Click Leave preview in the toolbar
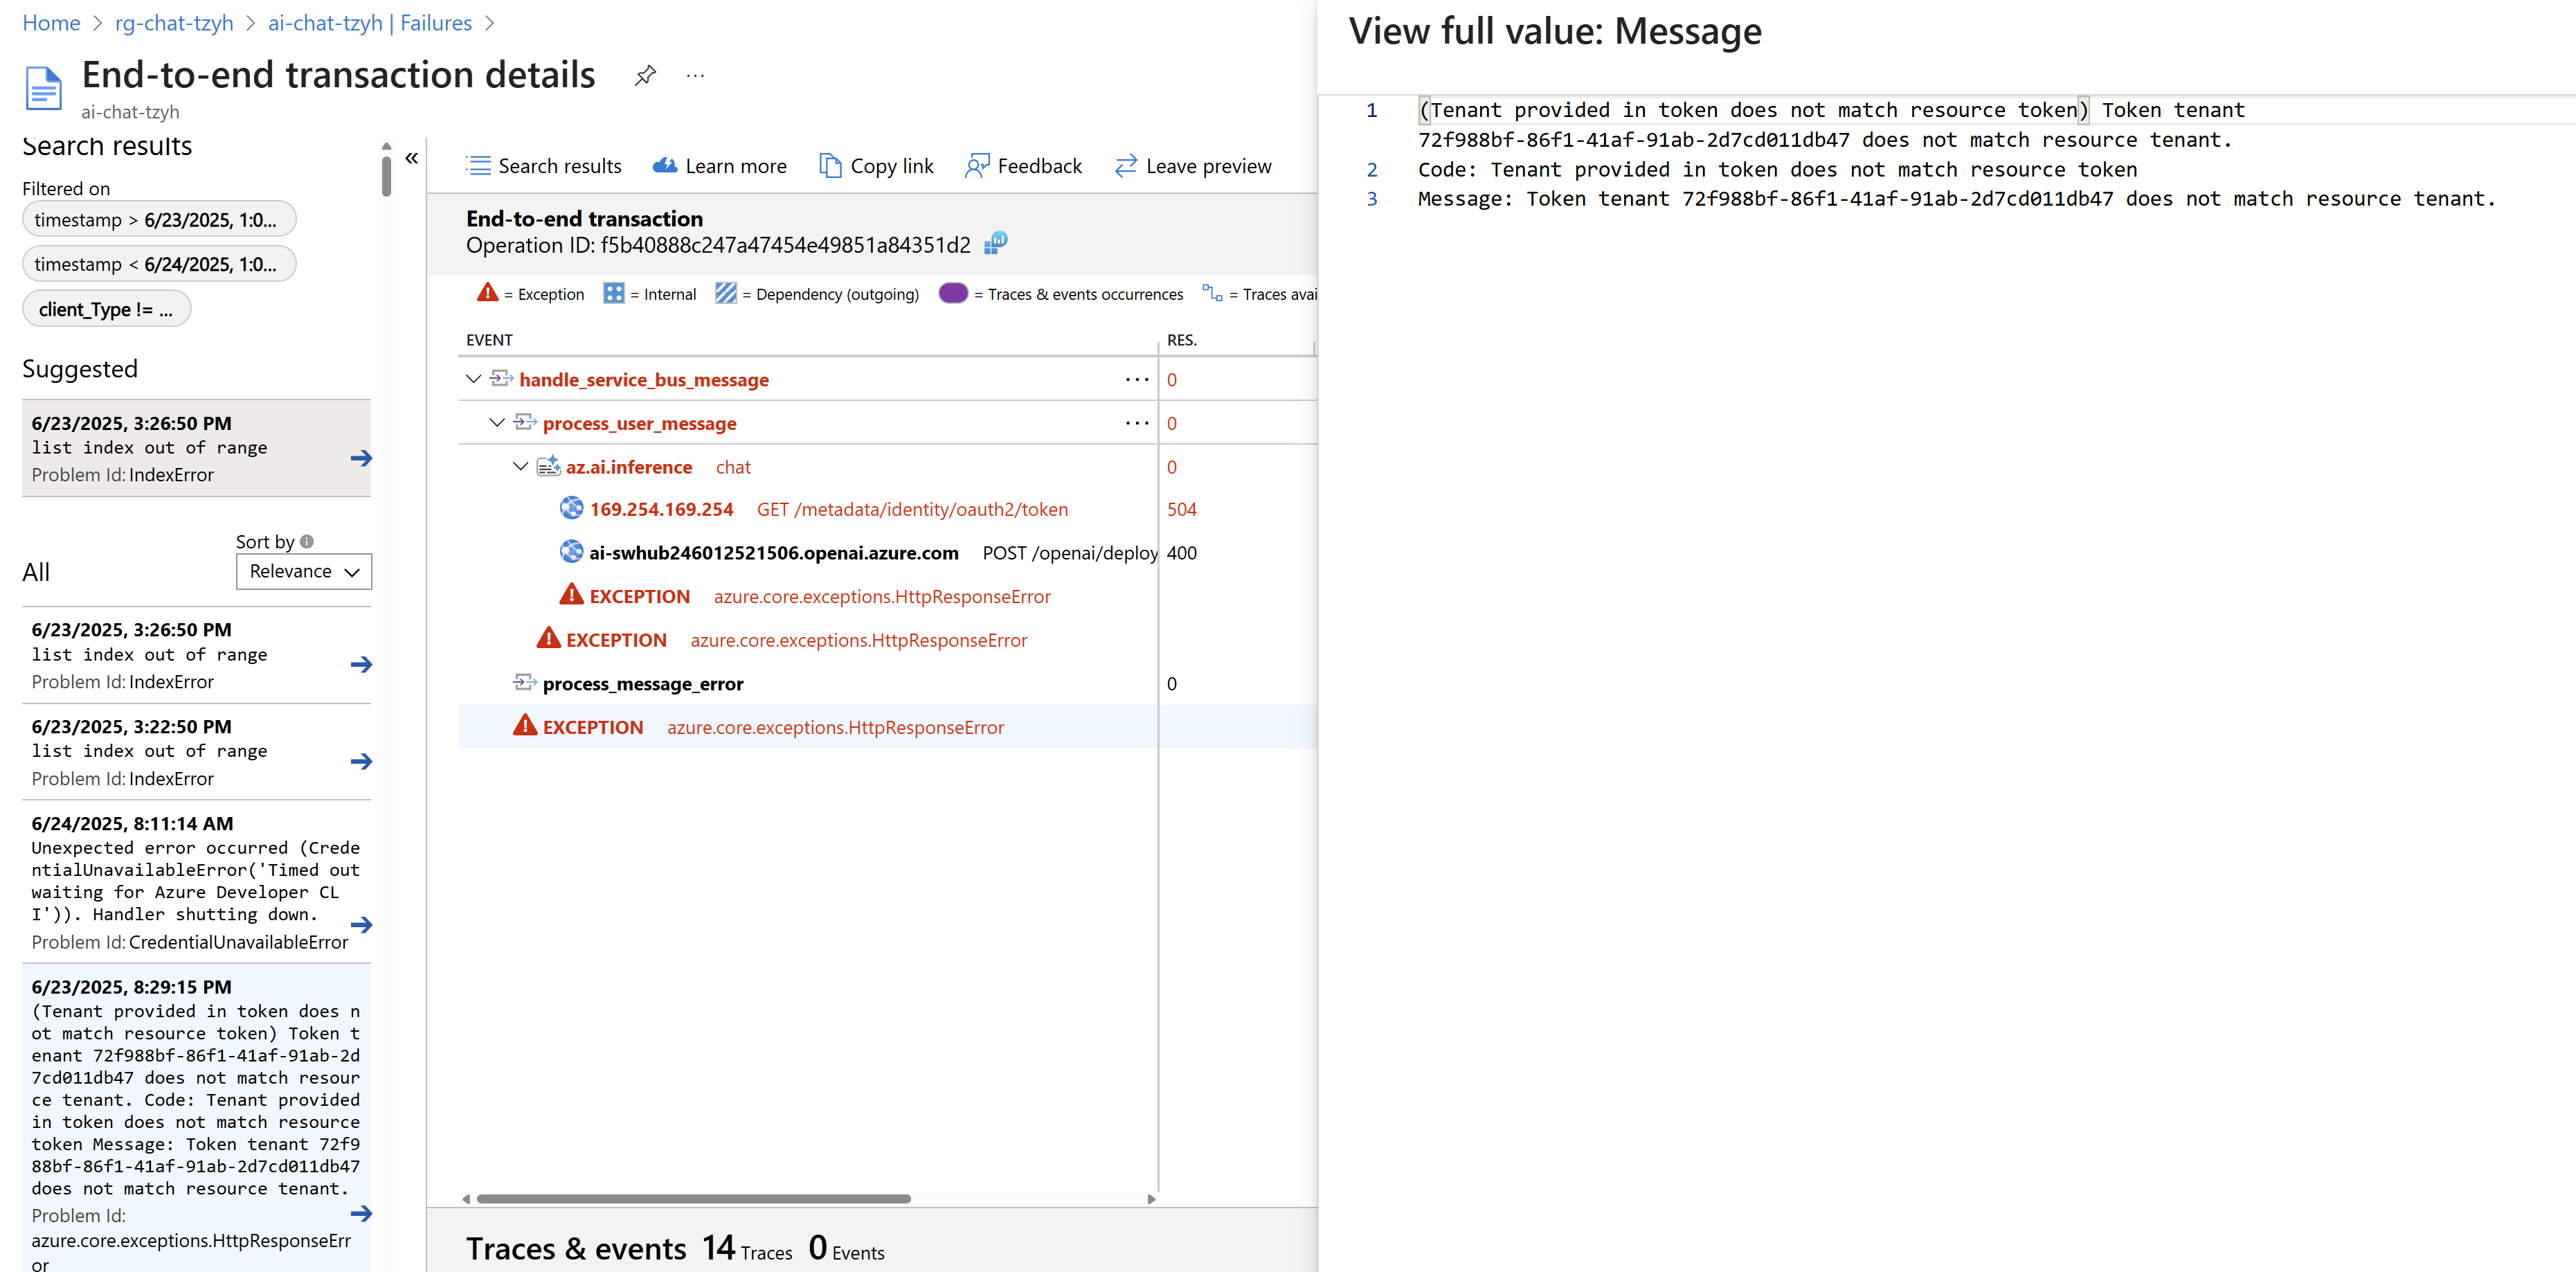Image resolution: width=2576 pixels, height=1272 pixels. tap(1193, 166)
